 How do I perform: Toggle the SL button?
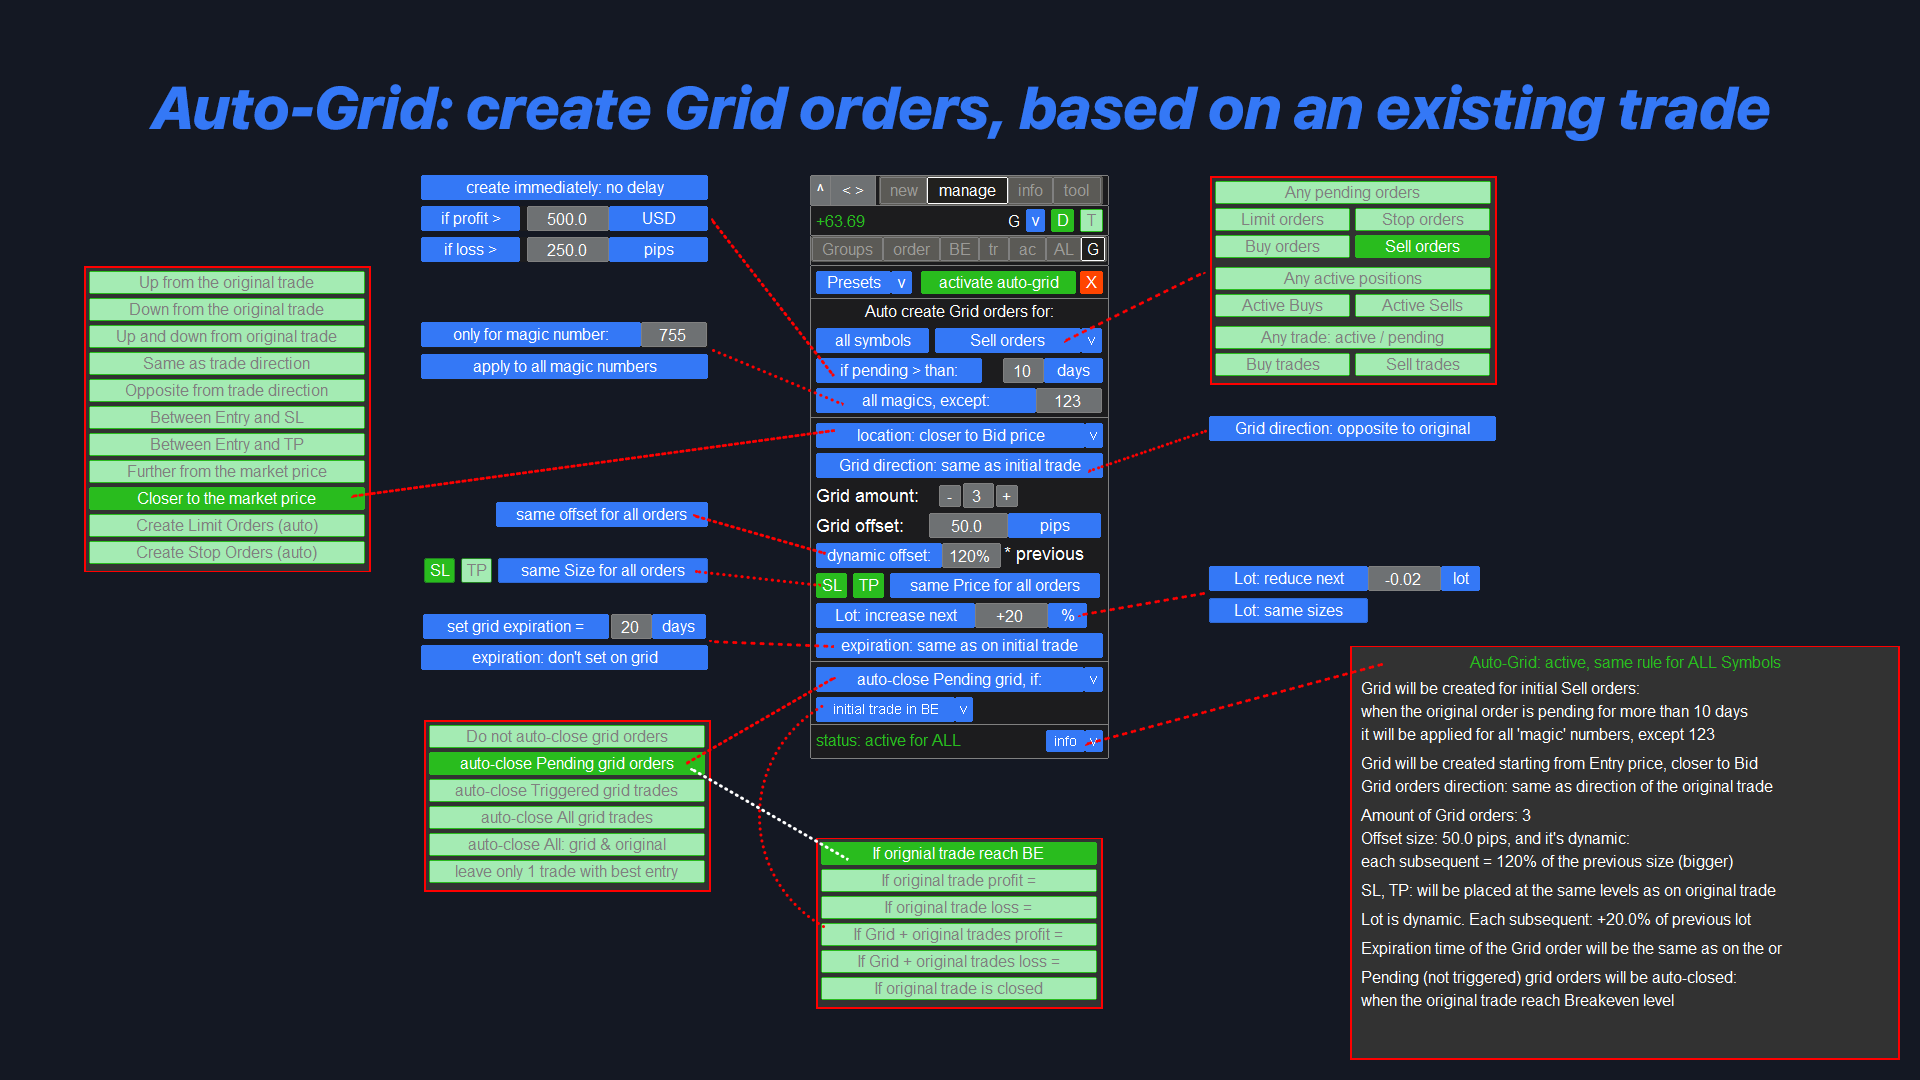point(831,586)
